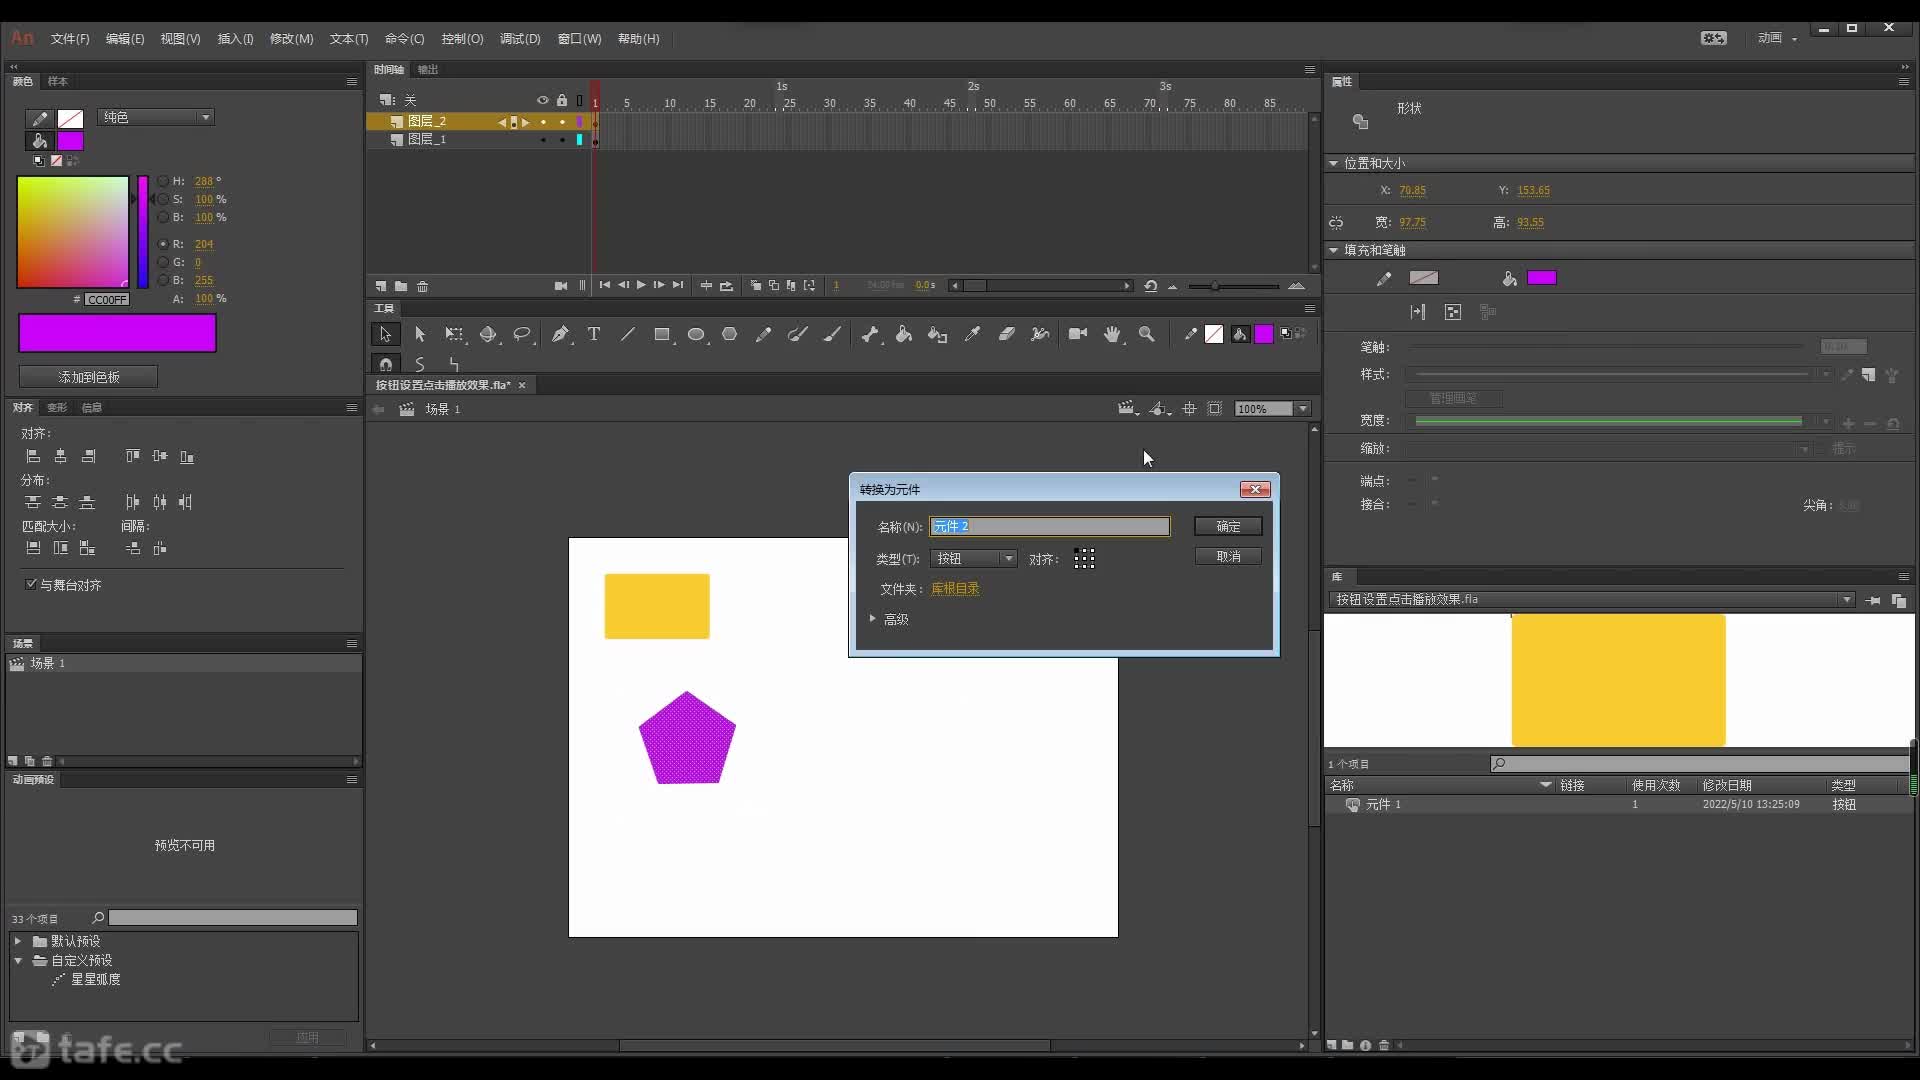Click the center stage icon

pos(1189,409)
